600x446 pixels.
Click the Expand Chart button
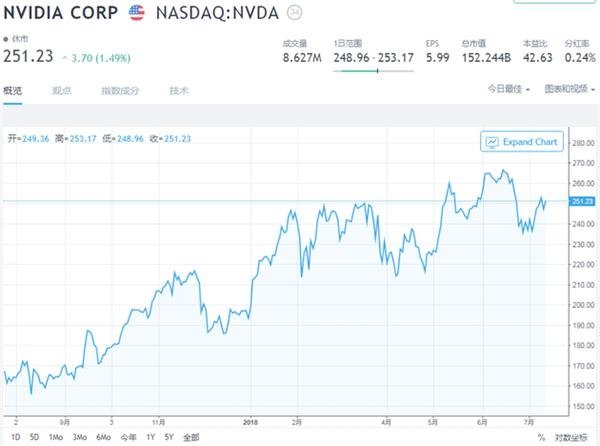coord(522,142)
